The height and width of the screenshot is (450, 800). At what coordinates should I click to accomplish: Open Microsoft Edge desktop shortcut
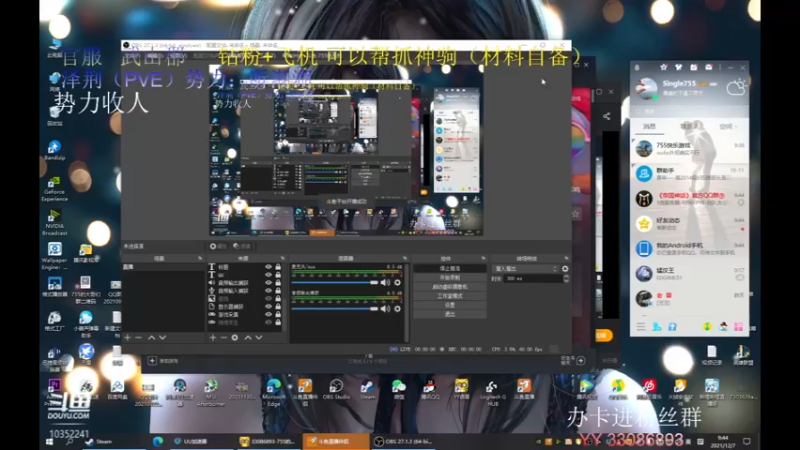273,392
